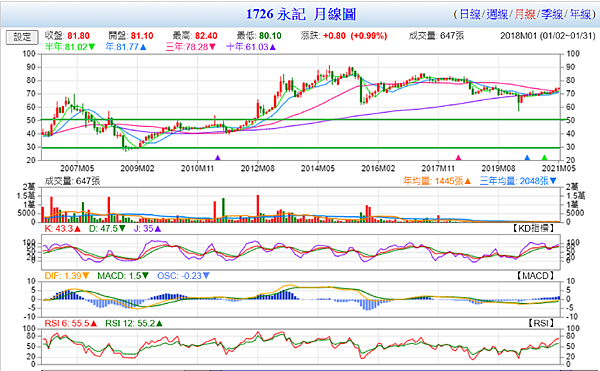This screenshot has width=600, height=371.
Task: Click the 漲跌 +0.80 (+0.99%) change value
Action: [344, 36]
